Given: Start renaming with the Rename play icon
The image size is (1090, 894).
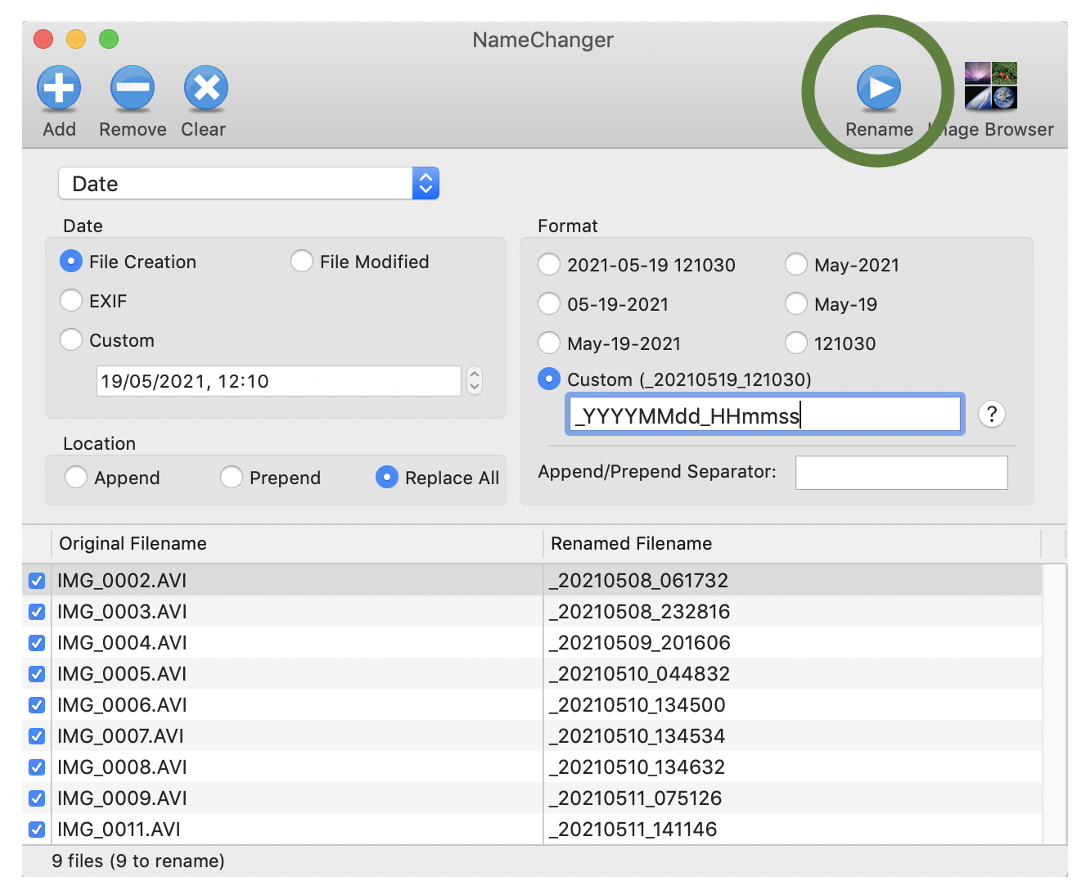Looking at the screenshot, I should (x=879, y=88).
